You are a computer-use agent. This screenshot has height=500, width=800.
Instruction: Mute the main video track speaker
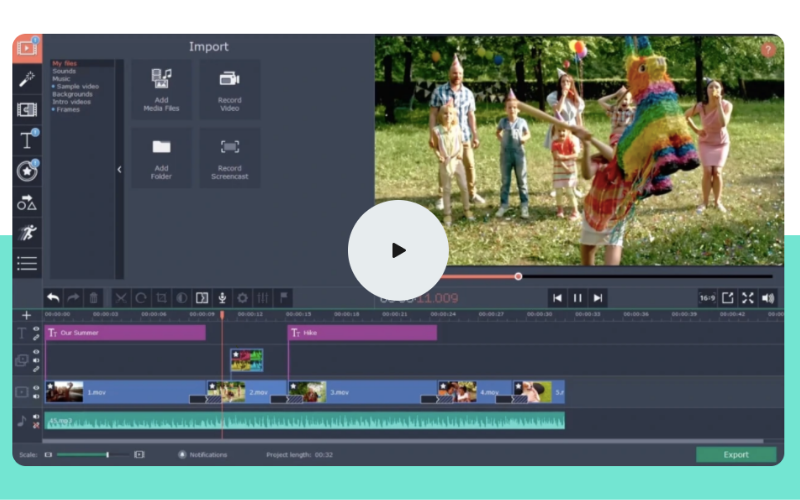(36, 396)
